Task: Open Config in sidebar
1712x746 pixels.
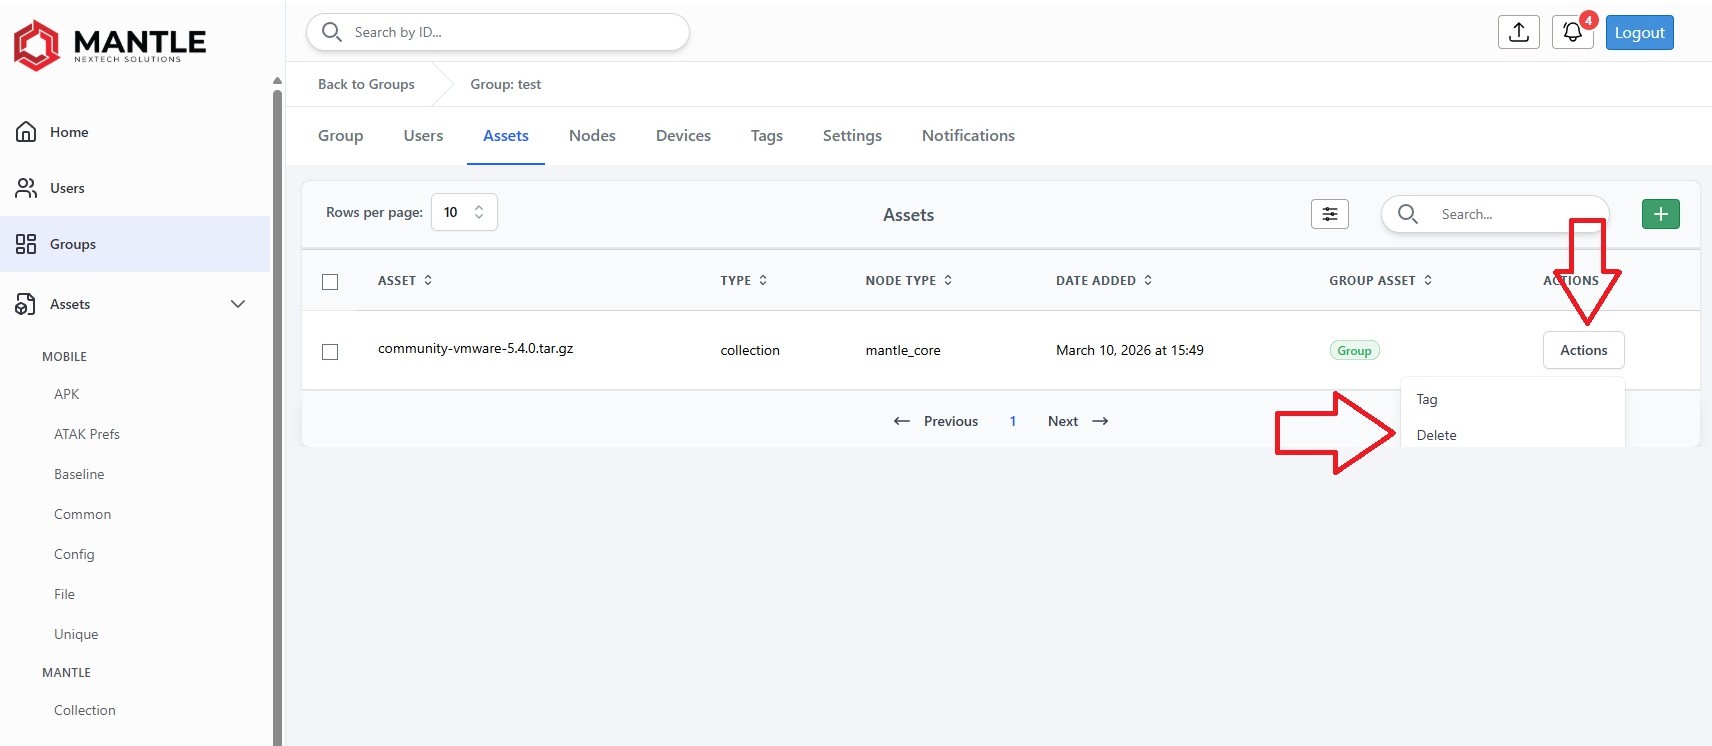Action: [74, 554]
